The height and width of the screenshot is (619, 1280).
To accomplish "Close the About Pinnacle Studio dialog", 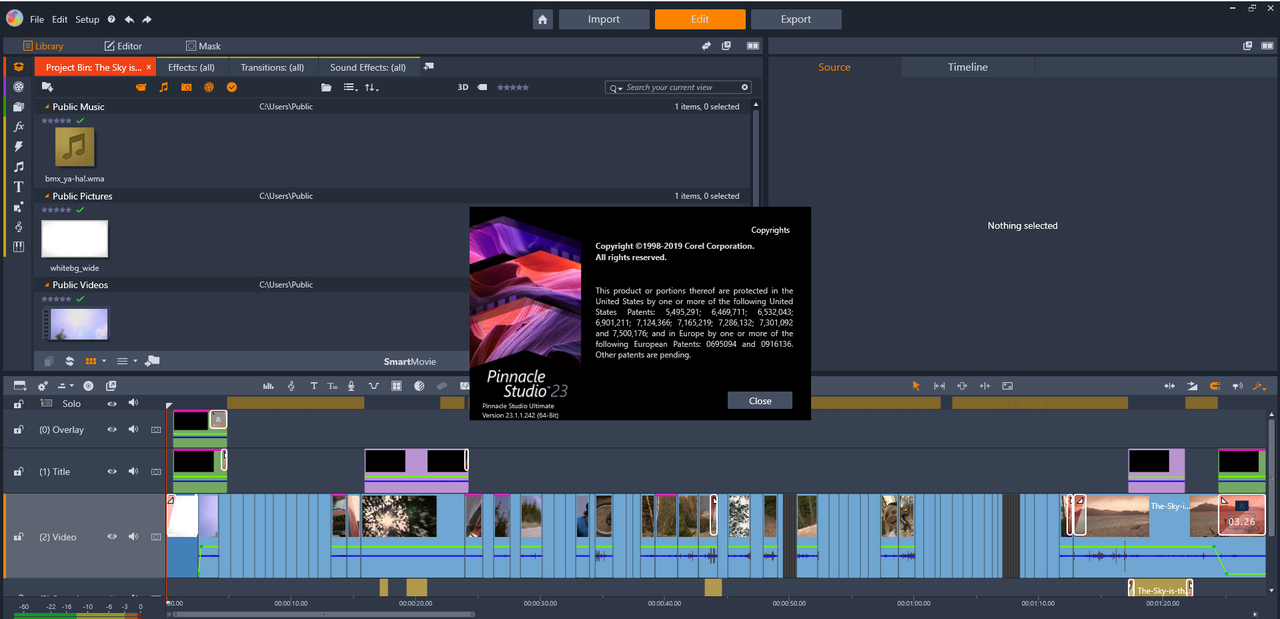I will (760, 400).
